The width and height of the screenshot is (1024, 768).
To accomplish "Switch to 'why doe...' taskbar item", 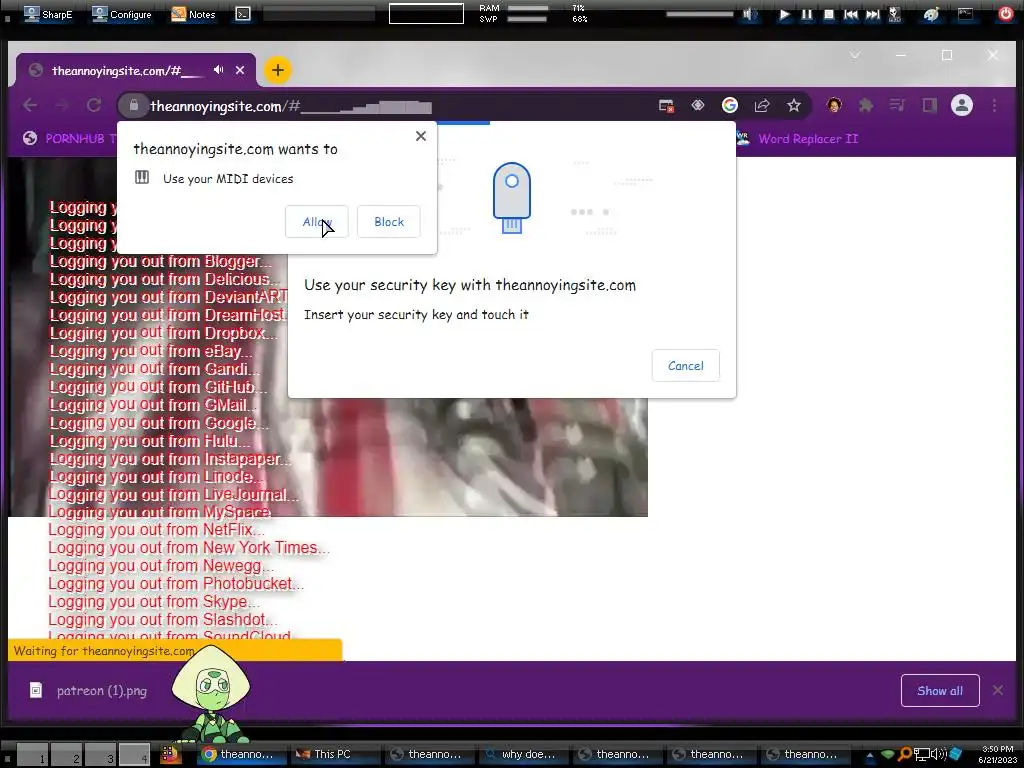I will 522,754.
